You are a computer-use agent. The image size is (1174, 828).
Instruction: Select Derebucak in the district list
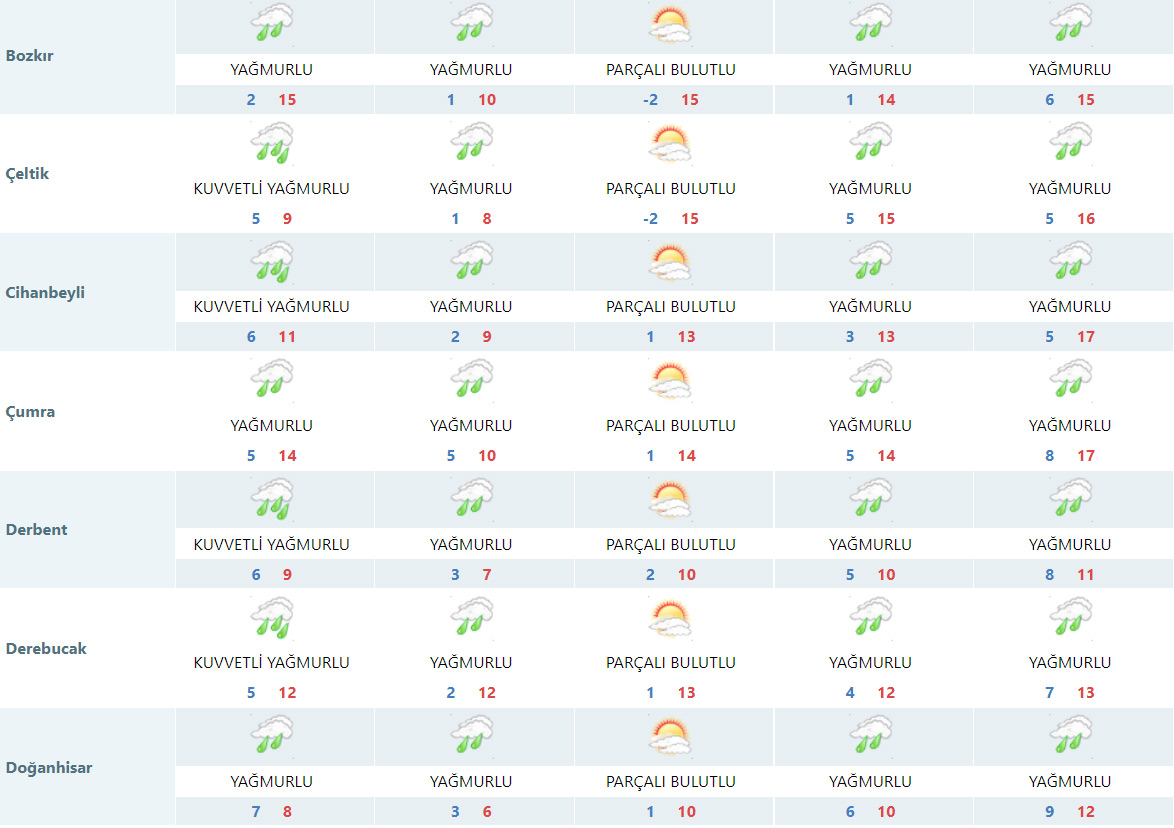(46, 649)
